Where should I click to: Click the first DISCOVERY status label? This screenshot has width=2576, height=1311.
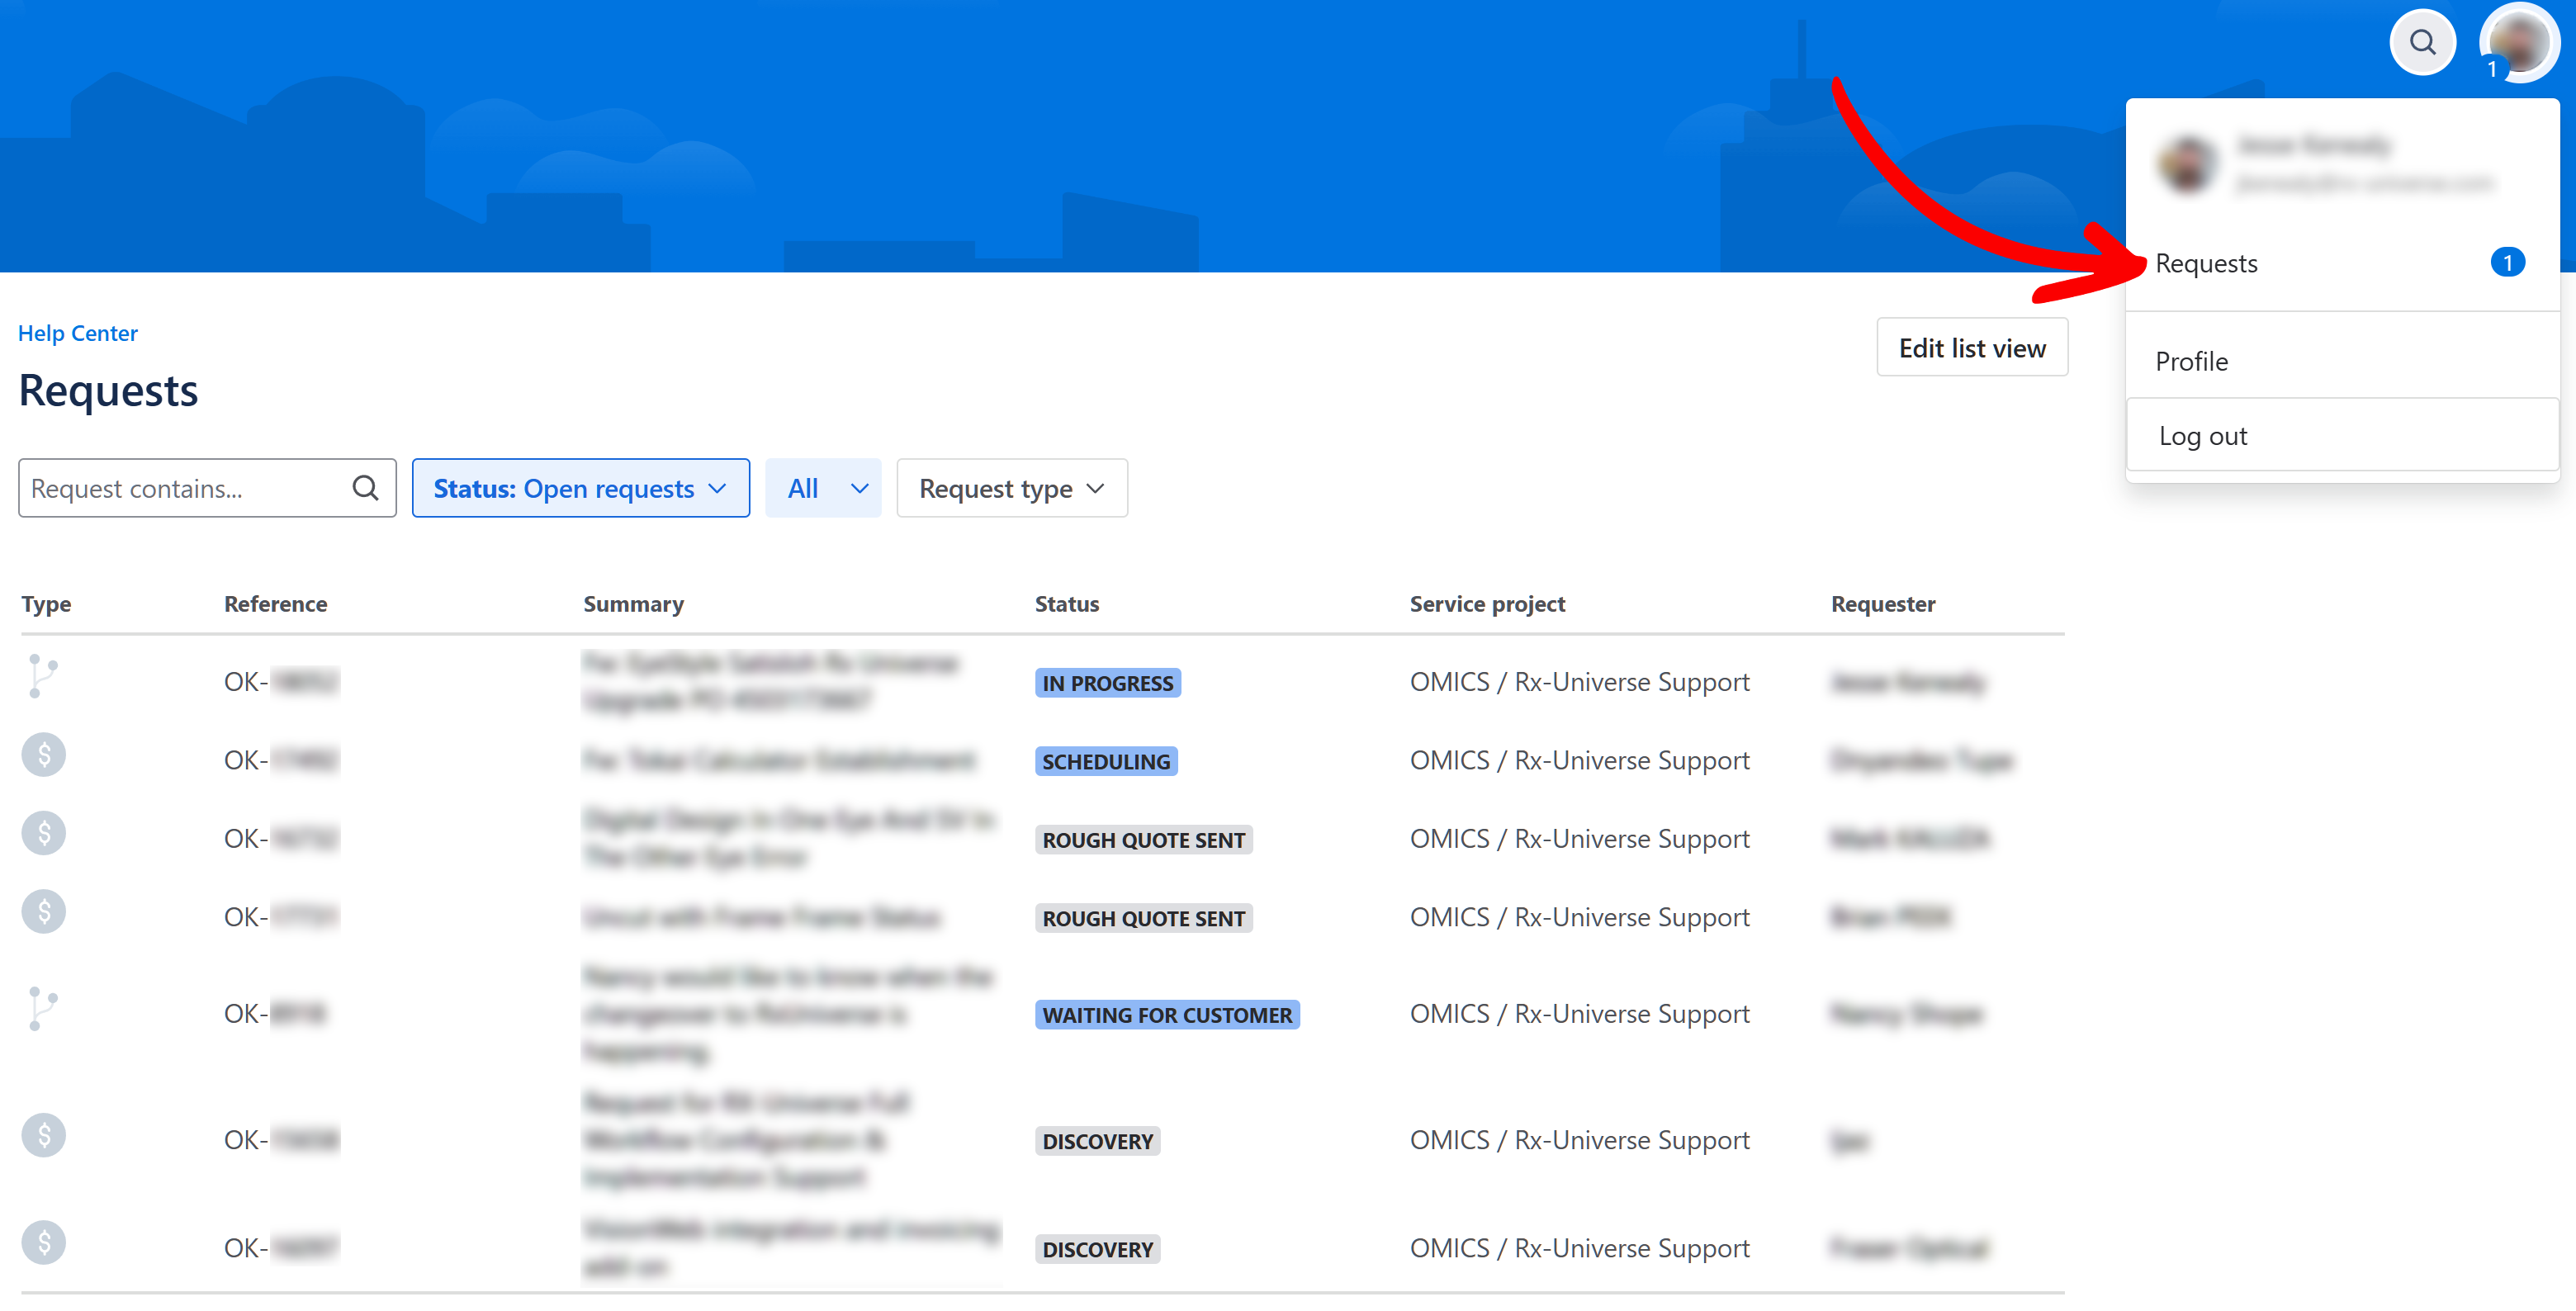pos(1097,1141)
